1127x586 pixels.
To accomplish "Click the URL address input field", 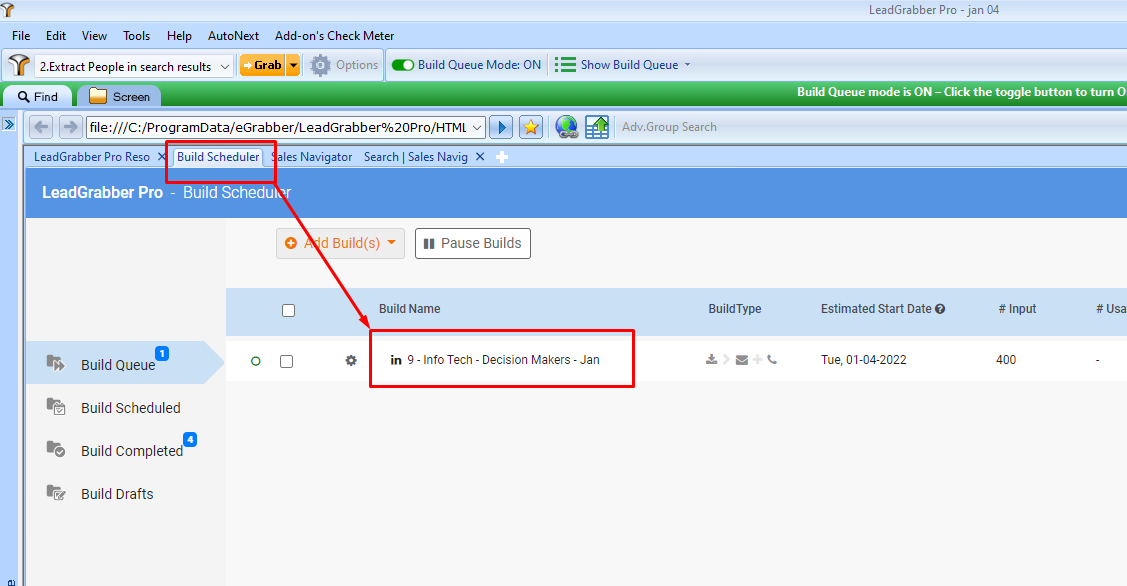I will click(278, 127).
